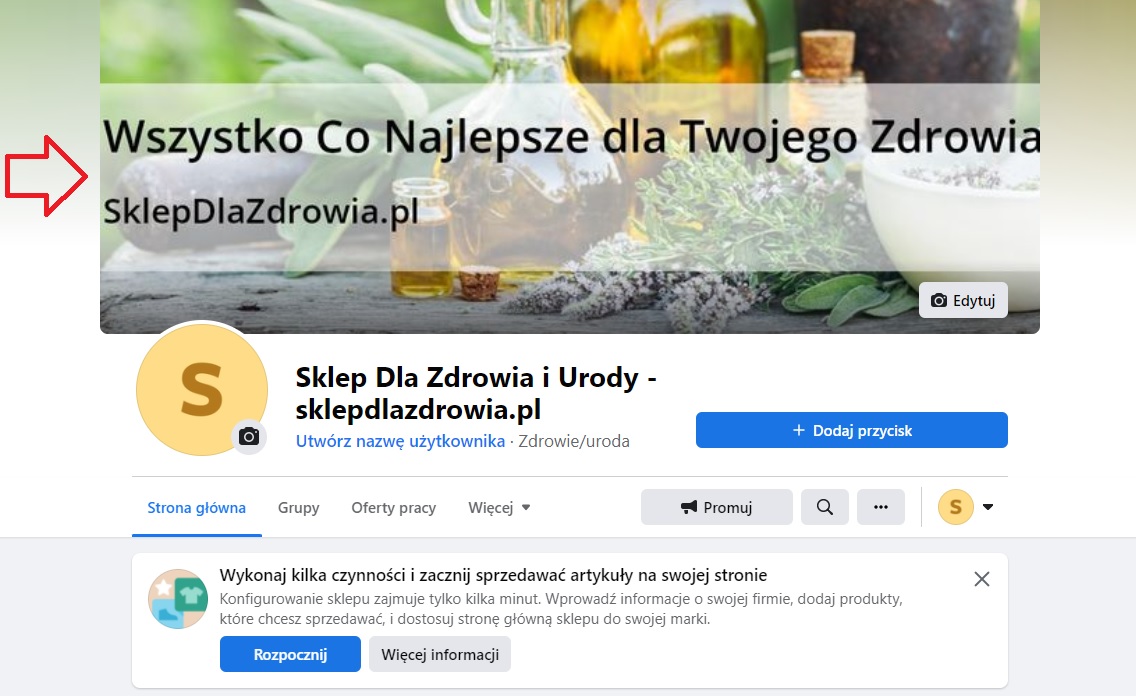Click the Edytuj cover photo button

[963, 300]
